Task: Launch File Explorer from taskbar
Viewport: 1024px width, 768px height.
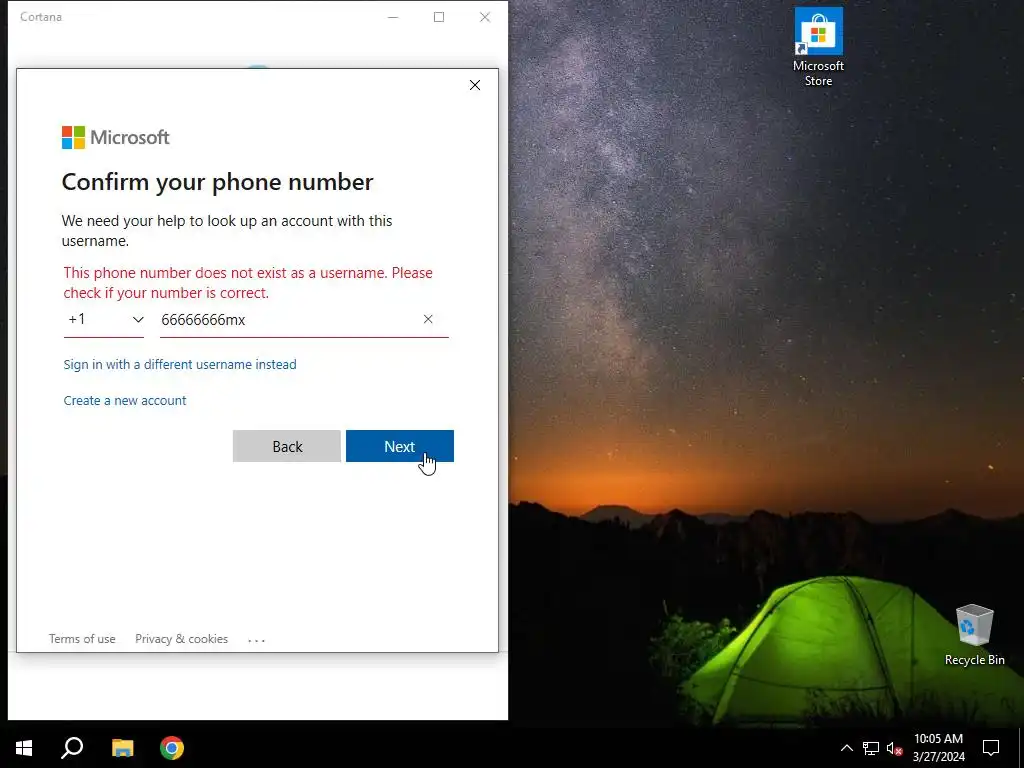Action: [122, 748]
